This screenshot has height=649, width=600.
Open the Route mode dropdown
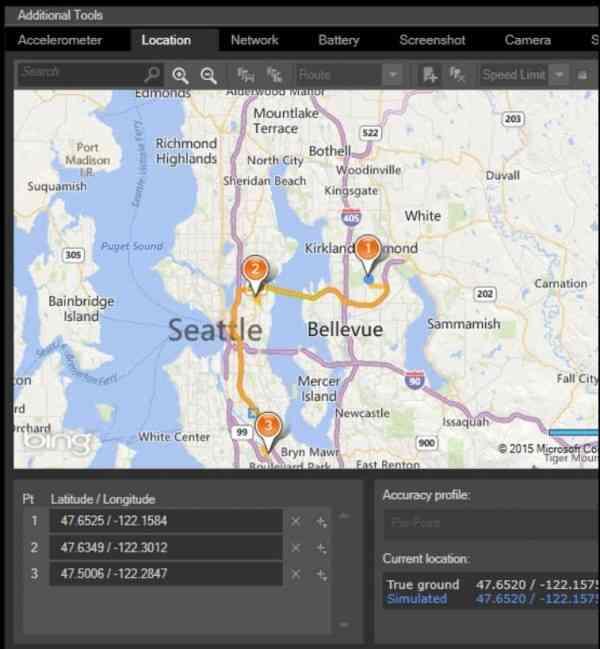(x=349, y=75)
